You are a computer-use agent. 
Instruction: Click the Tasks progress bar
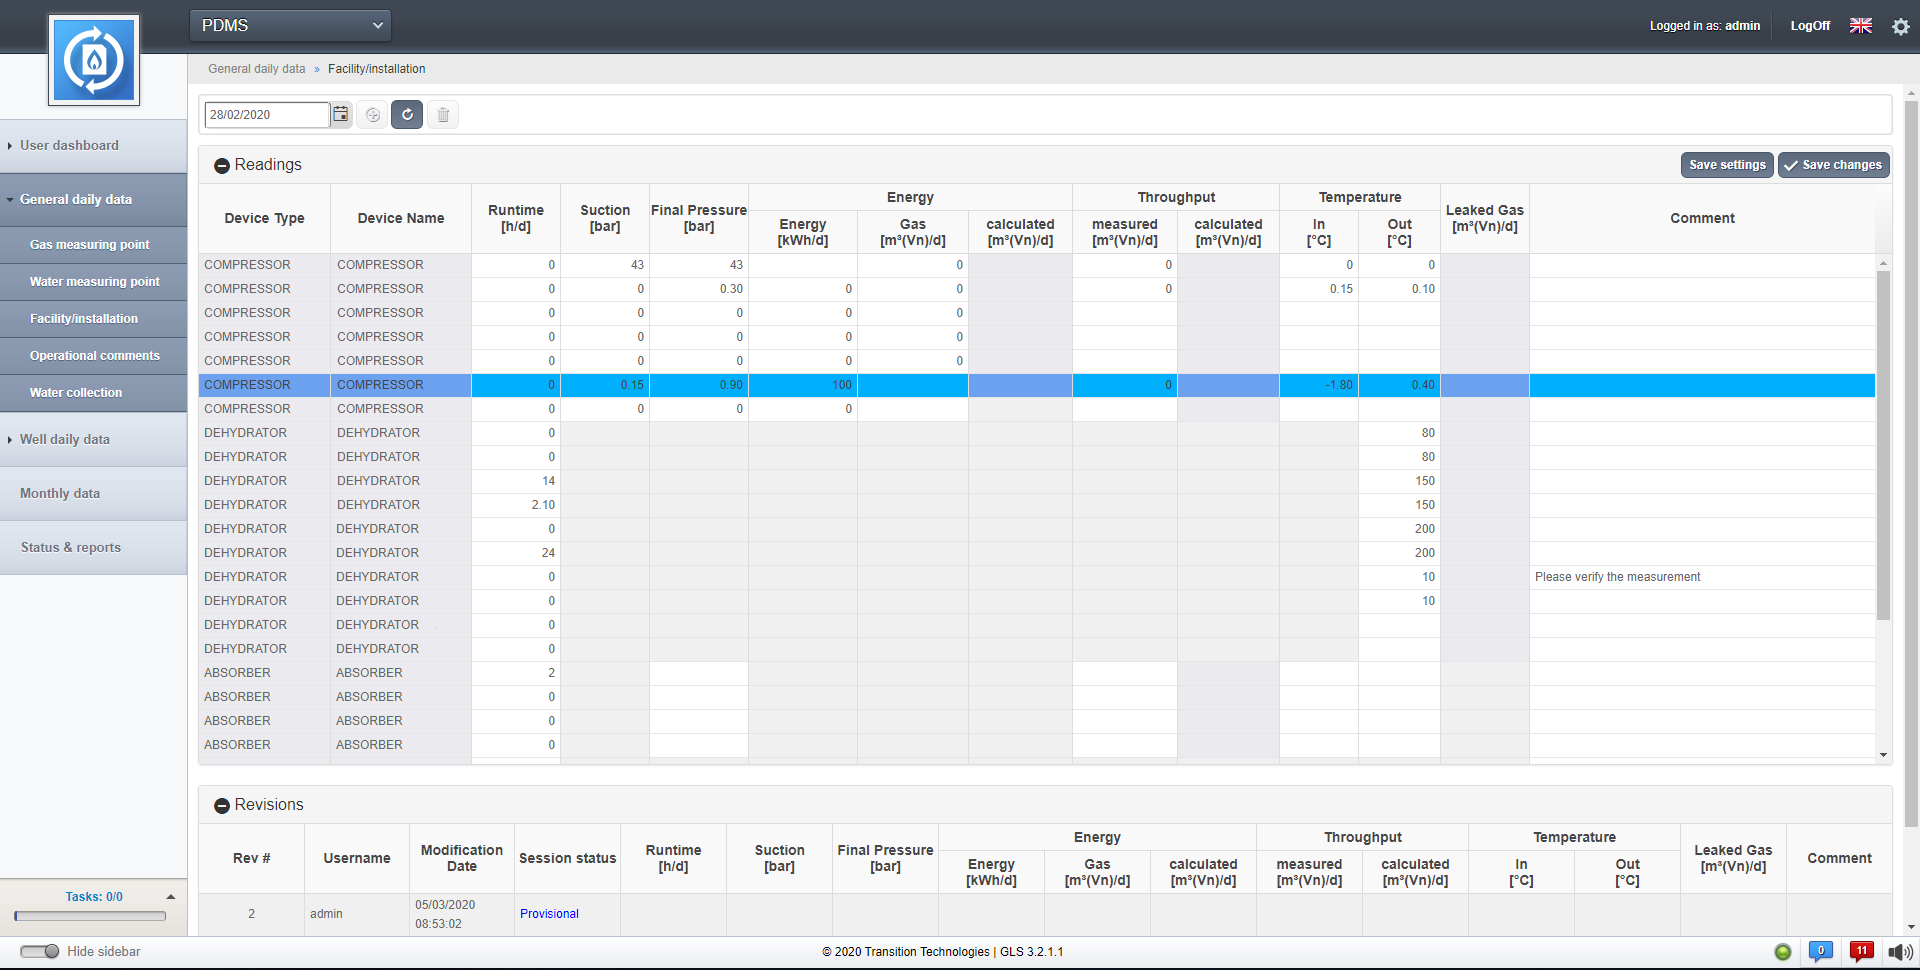click(90, 916)
